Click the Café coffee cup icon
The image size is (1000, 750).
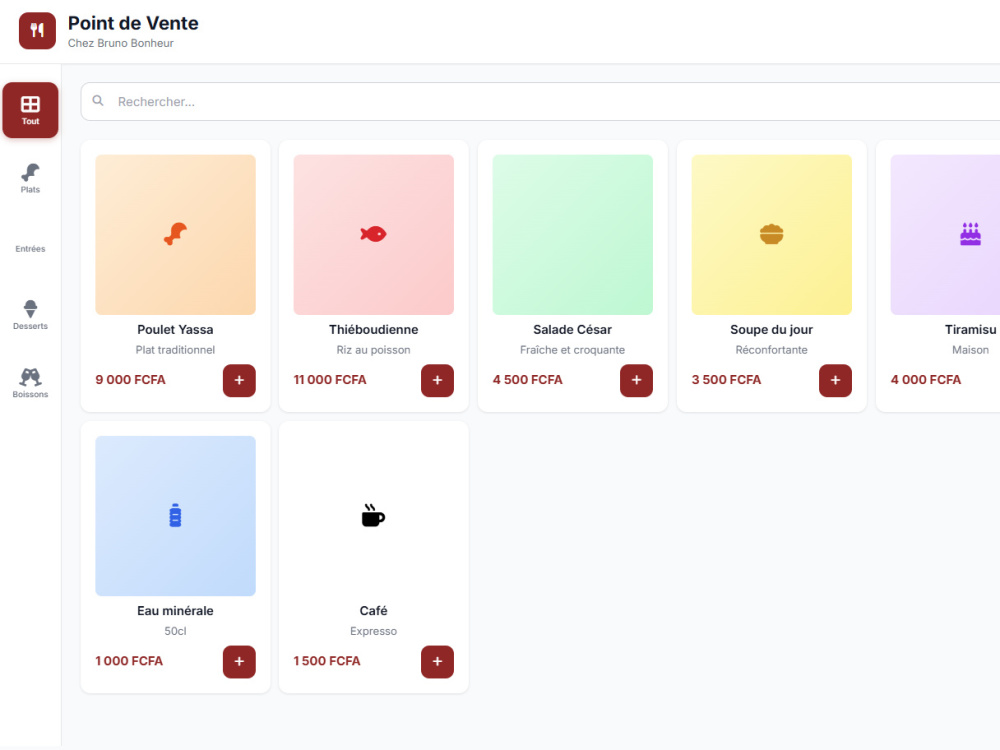tap(374, 515)
